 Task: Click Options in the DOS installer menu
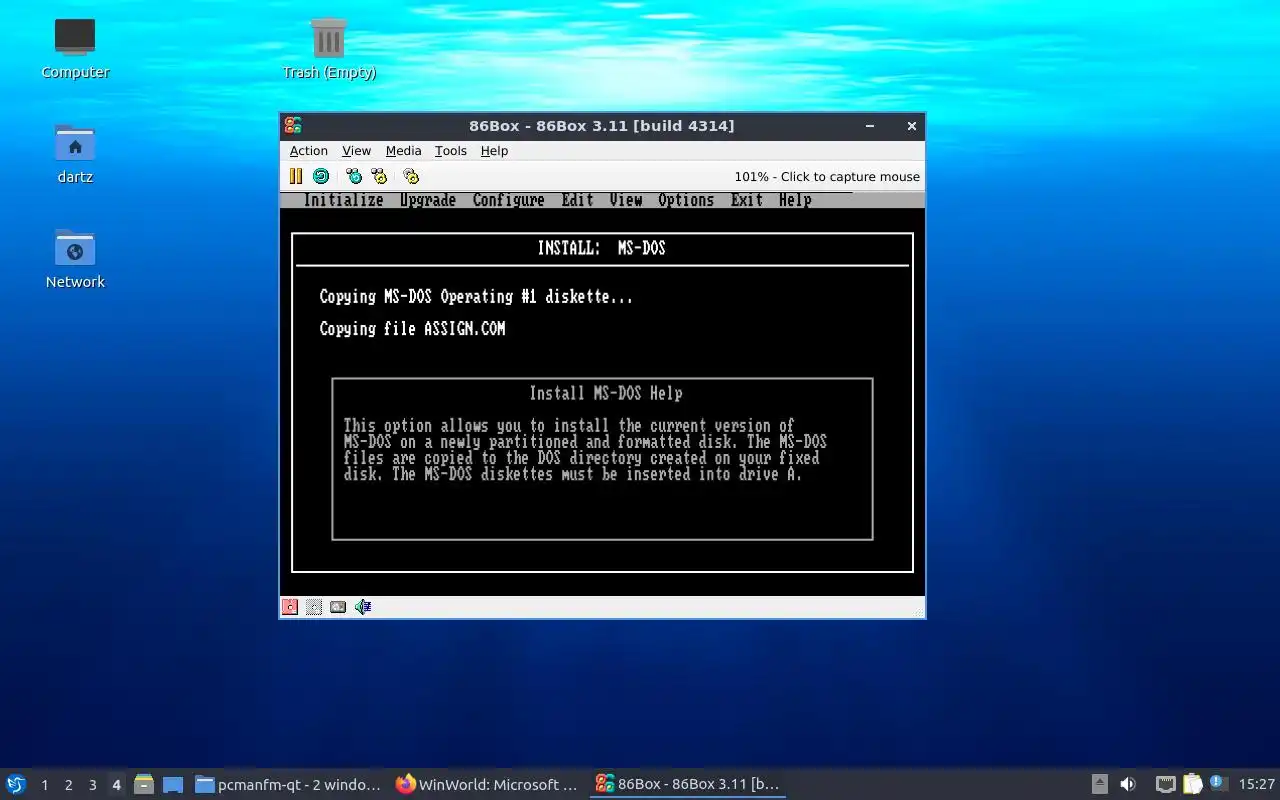[x=686, y=200]
